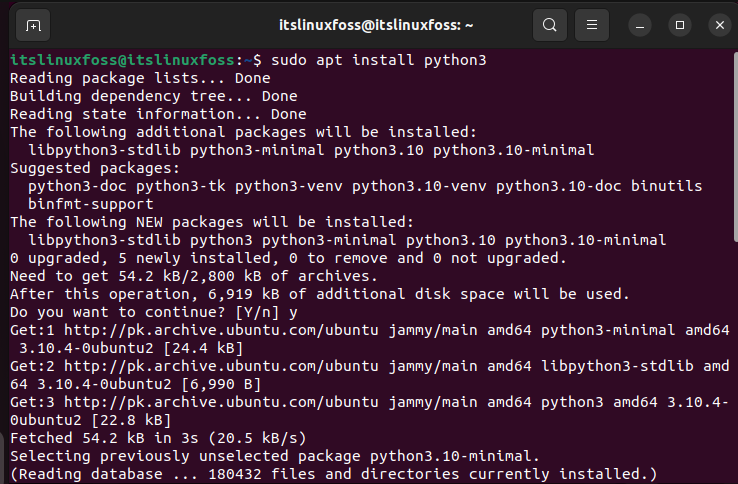Click the binfmt-support package text
738x484 pixels.
pyautogui.click(x=90, y=204)
